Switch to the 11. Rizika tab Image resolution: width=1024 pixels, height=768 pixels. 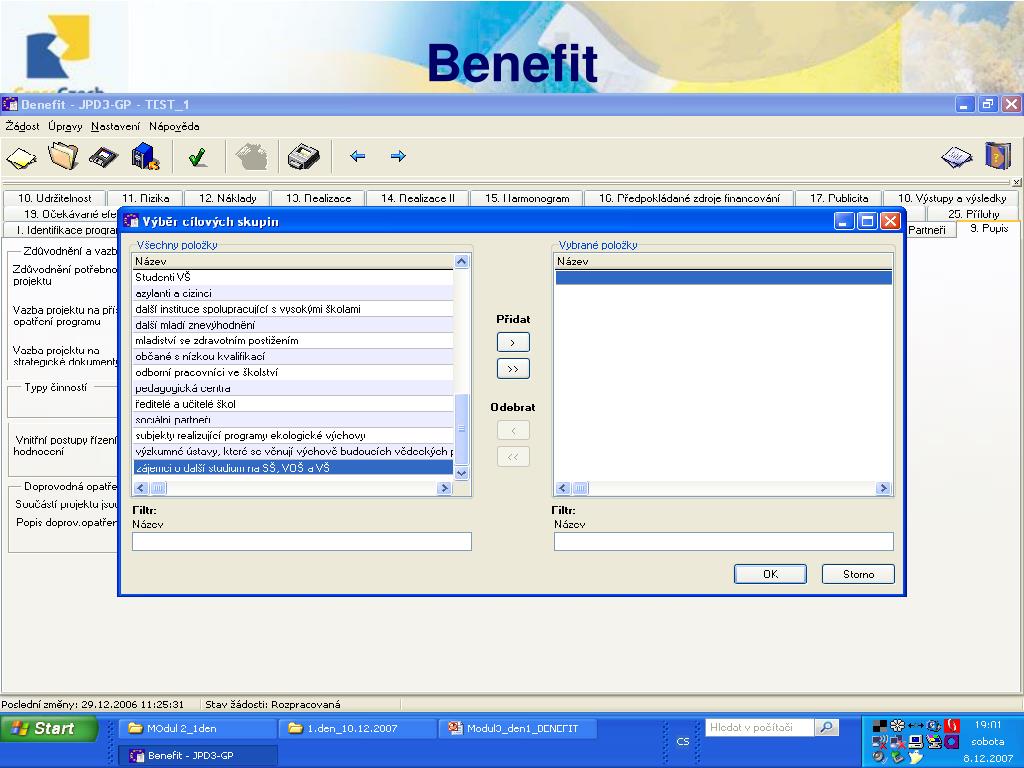146,198
